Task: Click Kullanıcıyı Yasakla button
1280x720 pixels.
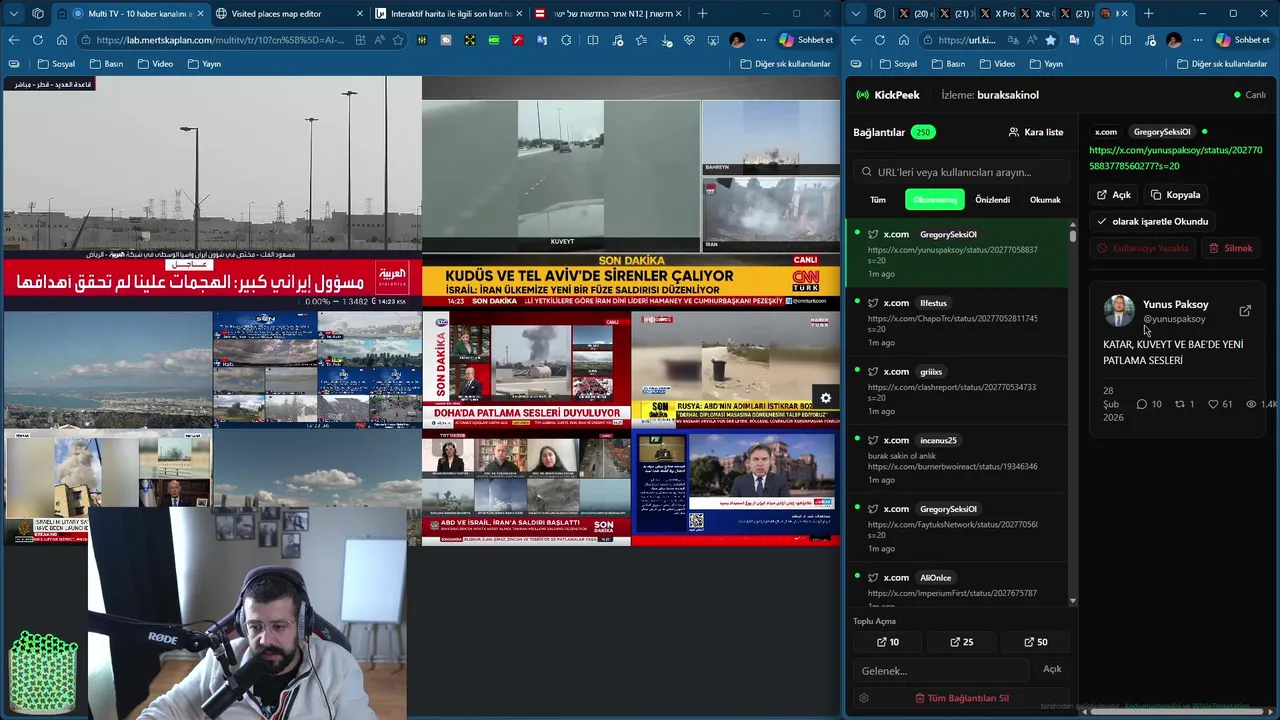Action: pyautogui.click(x=1143, y=248)
